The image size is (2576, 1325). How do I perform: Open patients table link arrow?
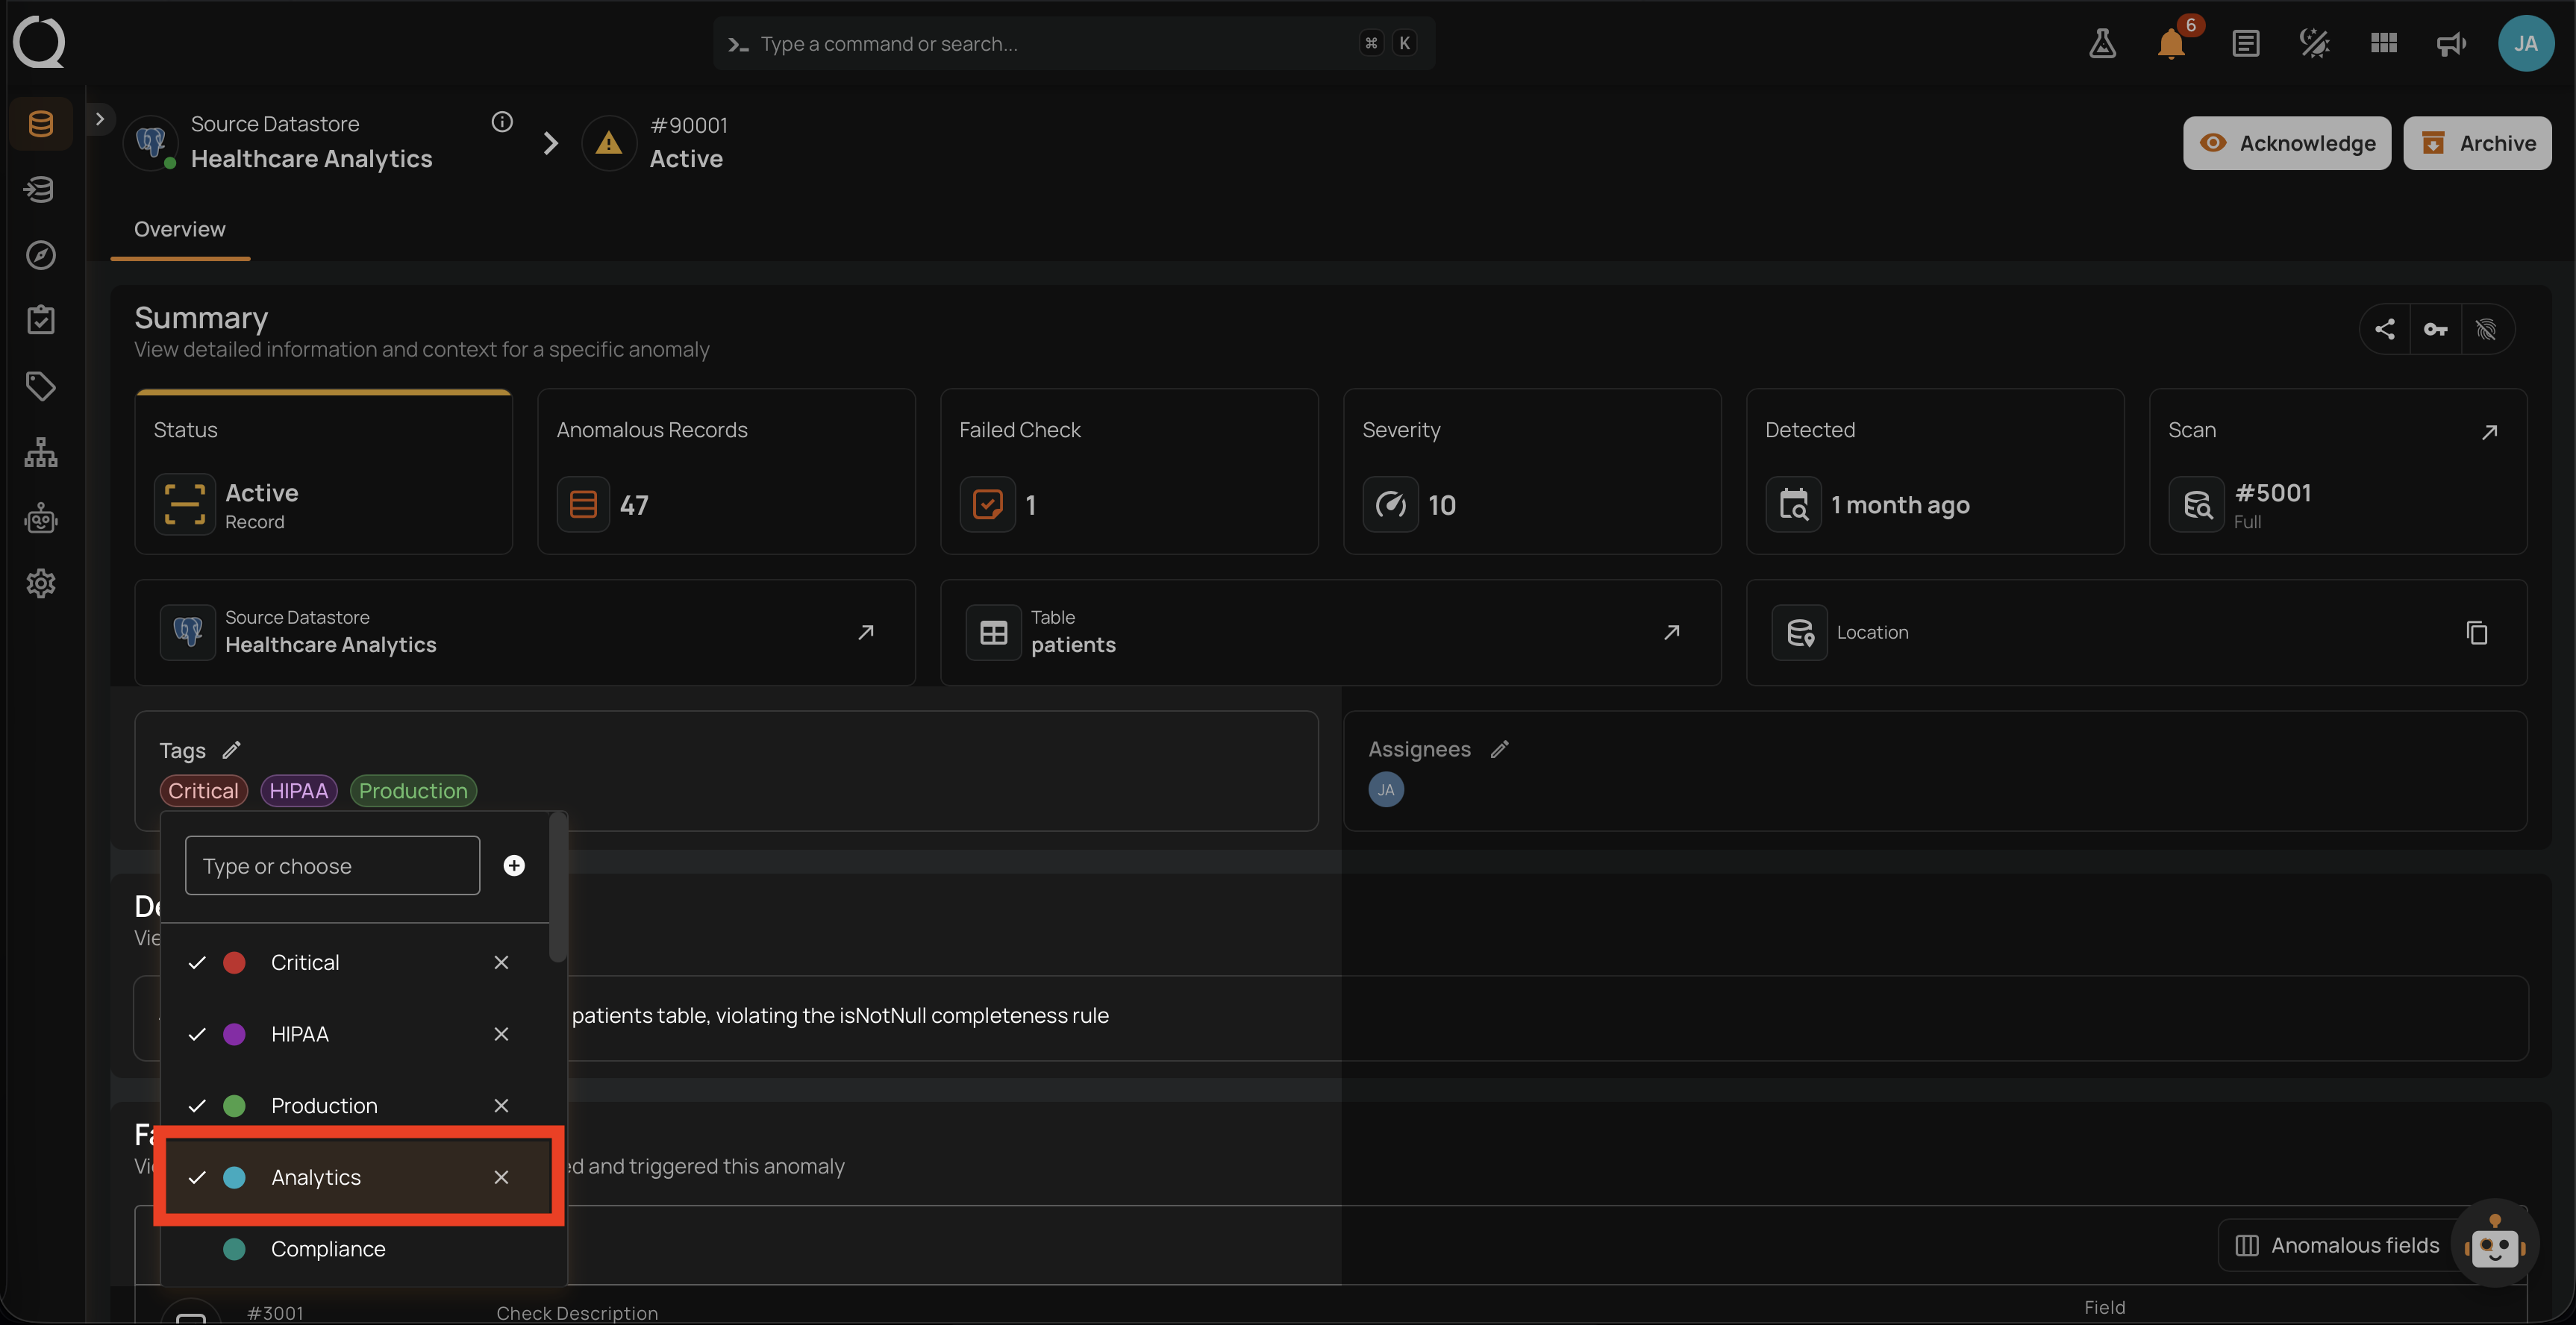click(x=1671, y=632)
